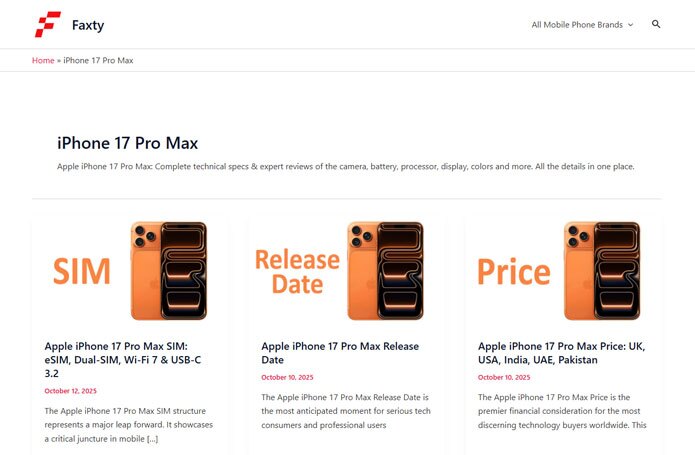Click the iPhone 17 Pro Max breadcrumb text
The height and width of the screenshot is (455, 695).
(98, 60)
